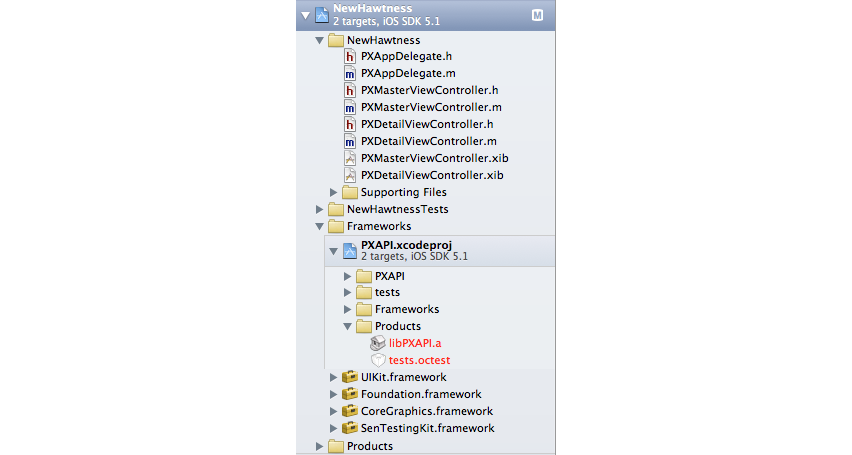Expand the NewHawtnessTests group
The image size is (852, 455).
[x=320, y=209]
